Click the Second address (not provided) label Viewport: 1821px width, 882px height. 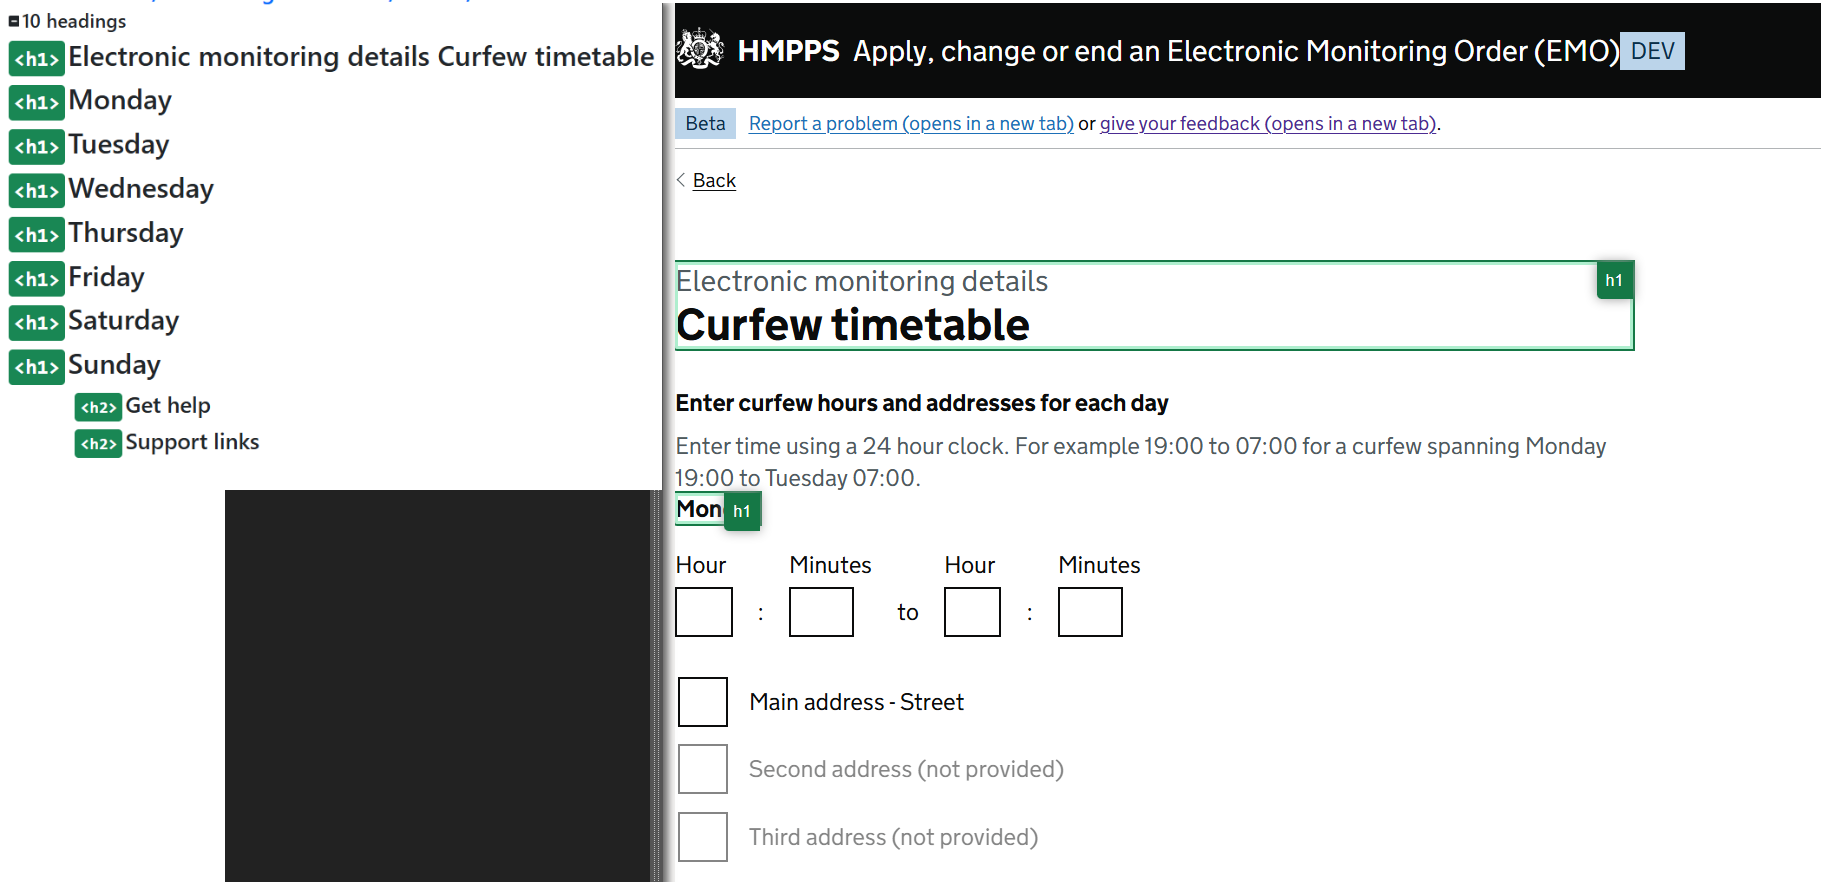(x=906, y=769)
